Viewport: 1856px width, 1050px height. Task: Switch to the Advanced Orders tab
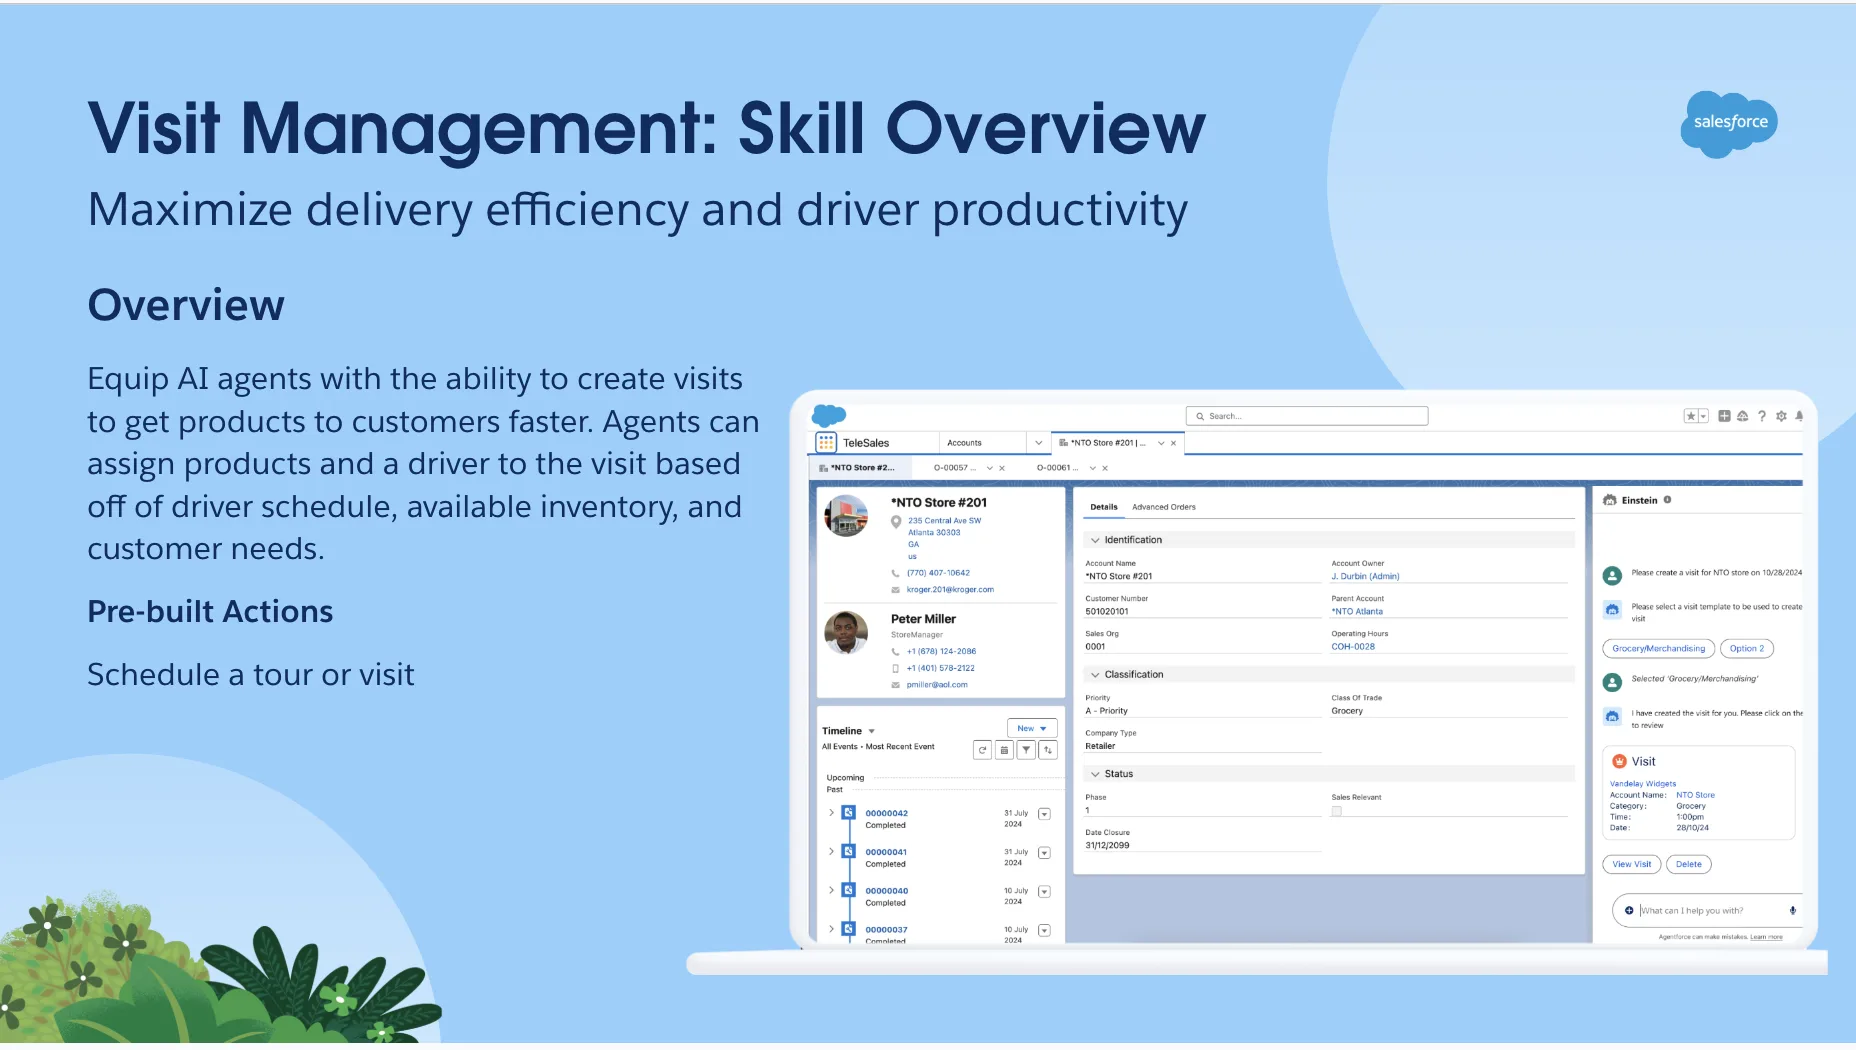click(x=1164, y=507)
